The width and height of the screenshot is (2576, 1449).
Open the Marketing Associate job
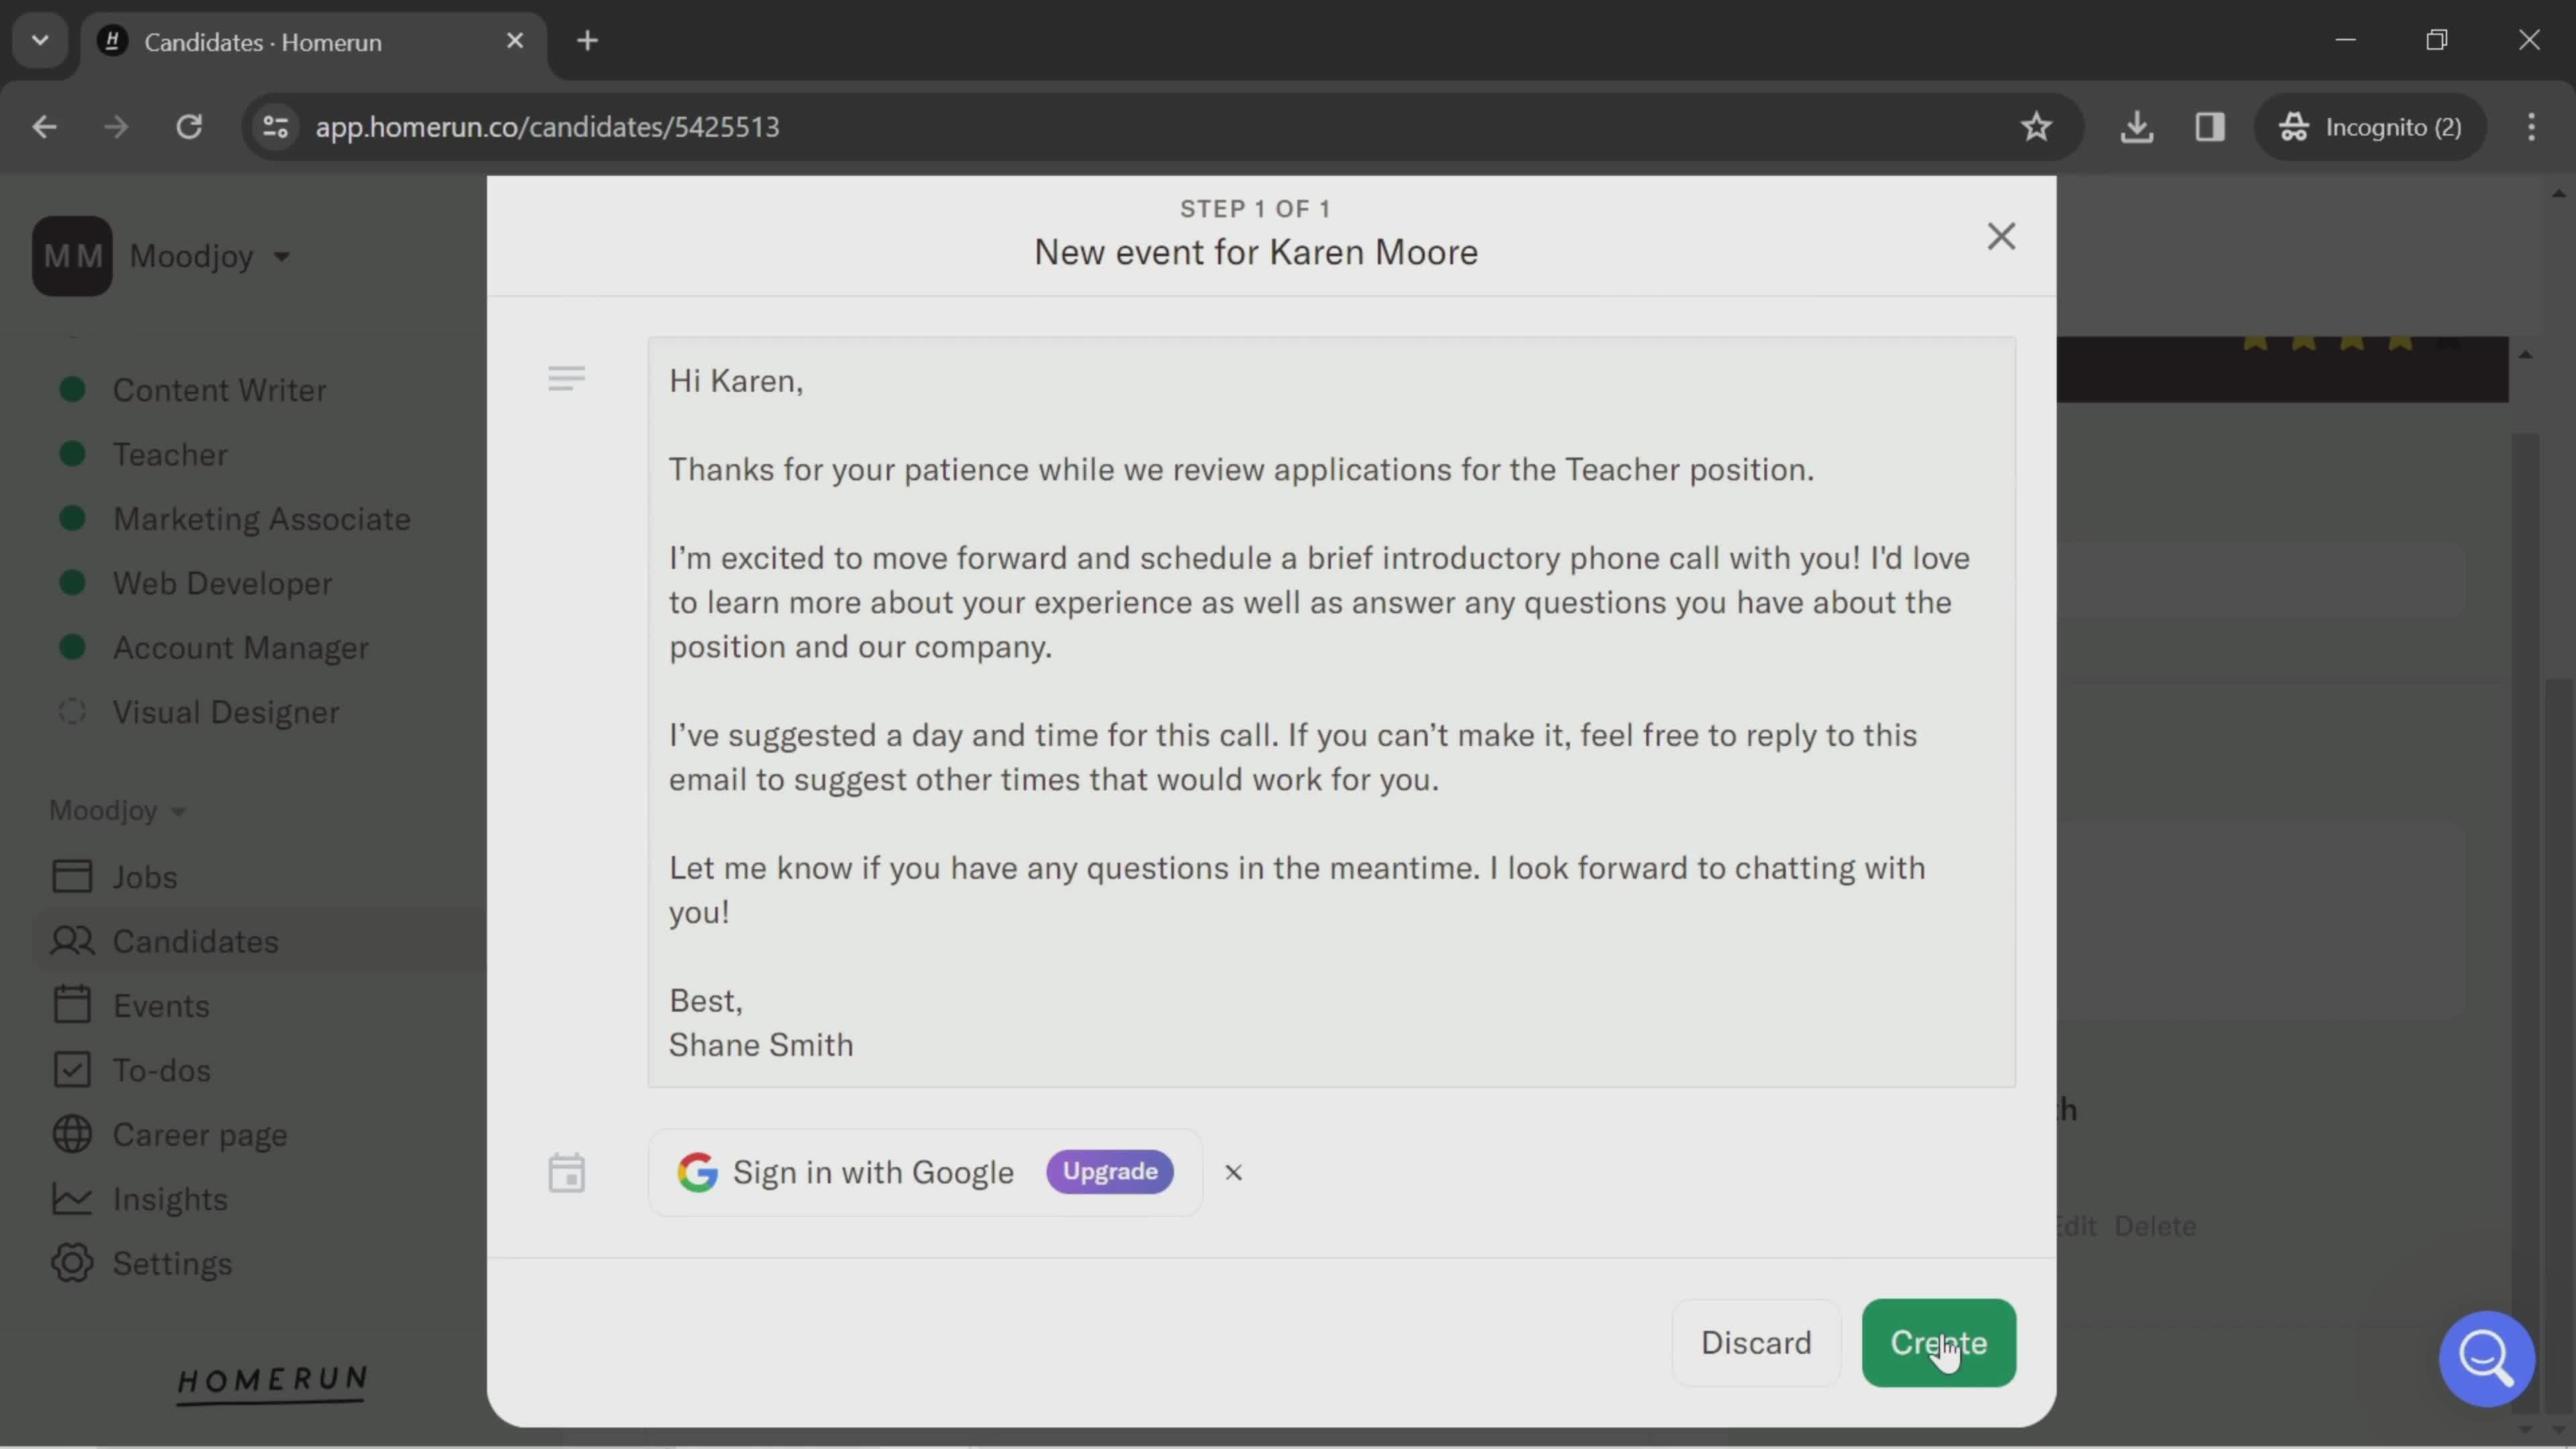(x=261, y=519)
